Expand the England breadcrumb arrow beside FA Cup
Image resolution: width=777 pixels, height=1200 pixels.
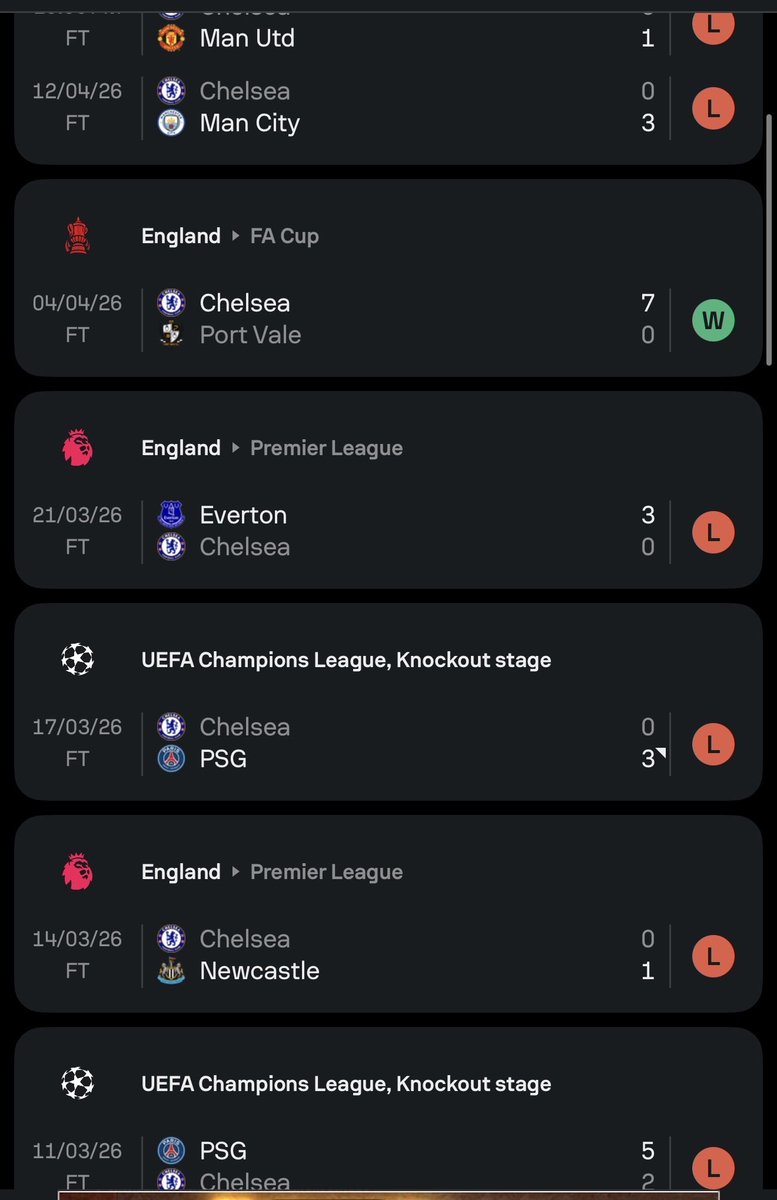(x=236, y=236)
